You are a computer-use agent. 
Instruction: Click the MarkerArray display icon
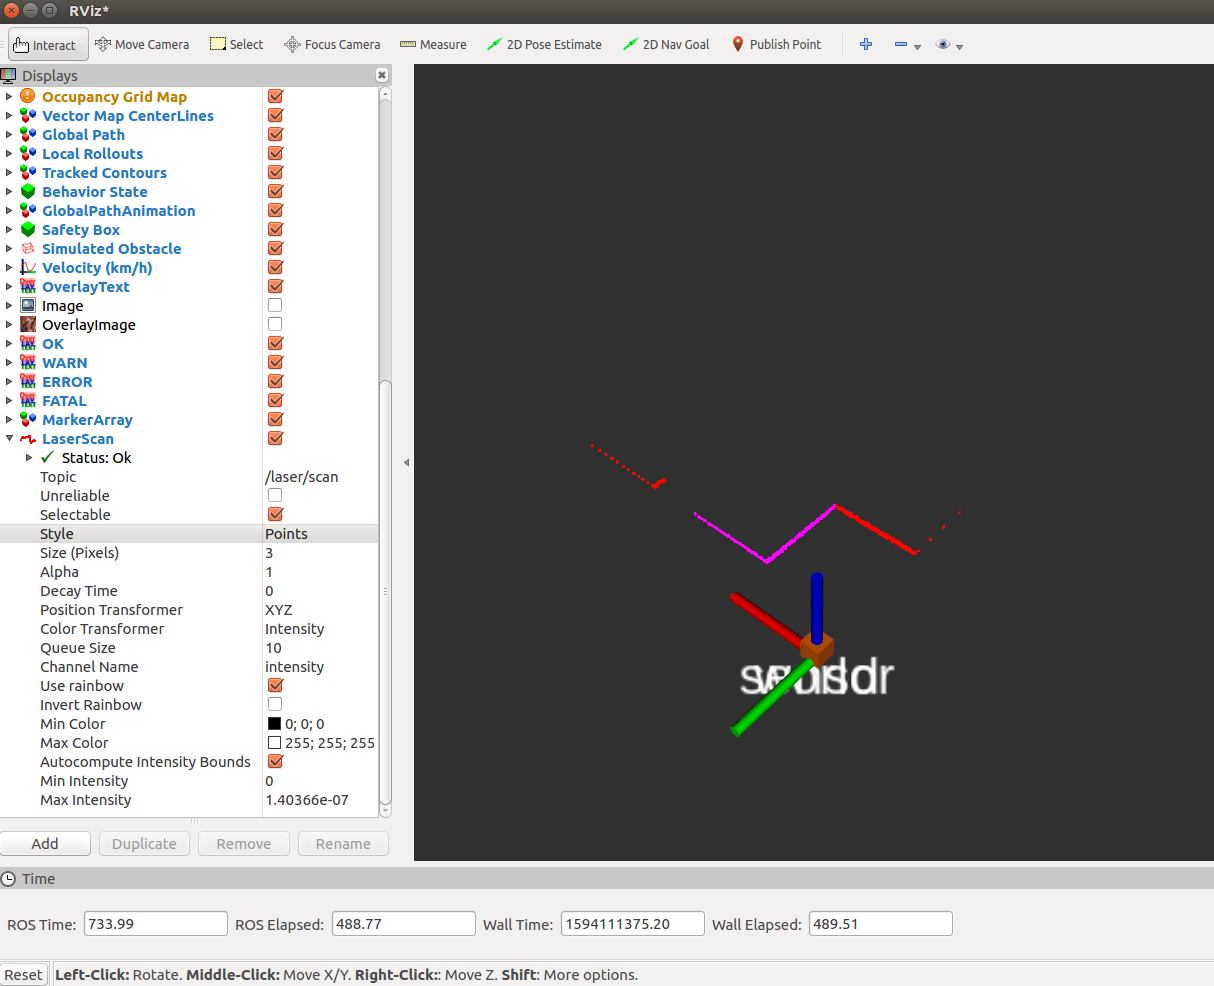point(28,420)
